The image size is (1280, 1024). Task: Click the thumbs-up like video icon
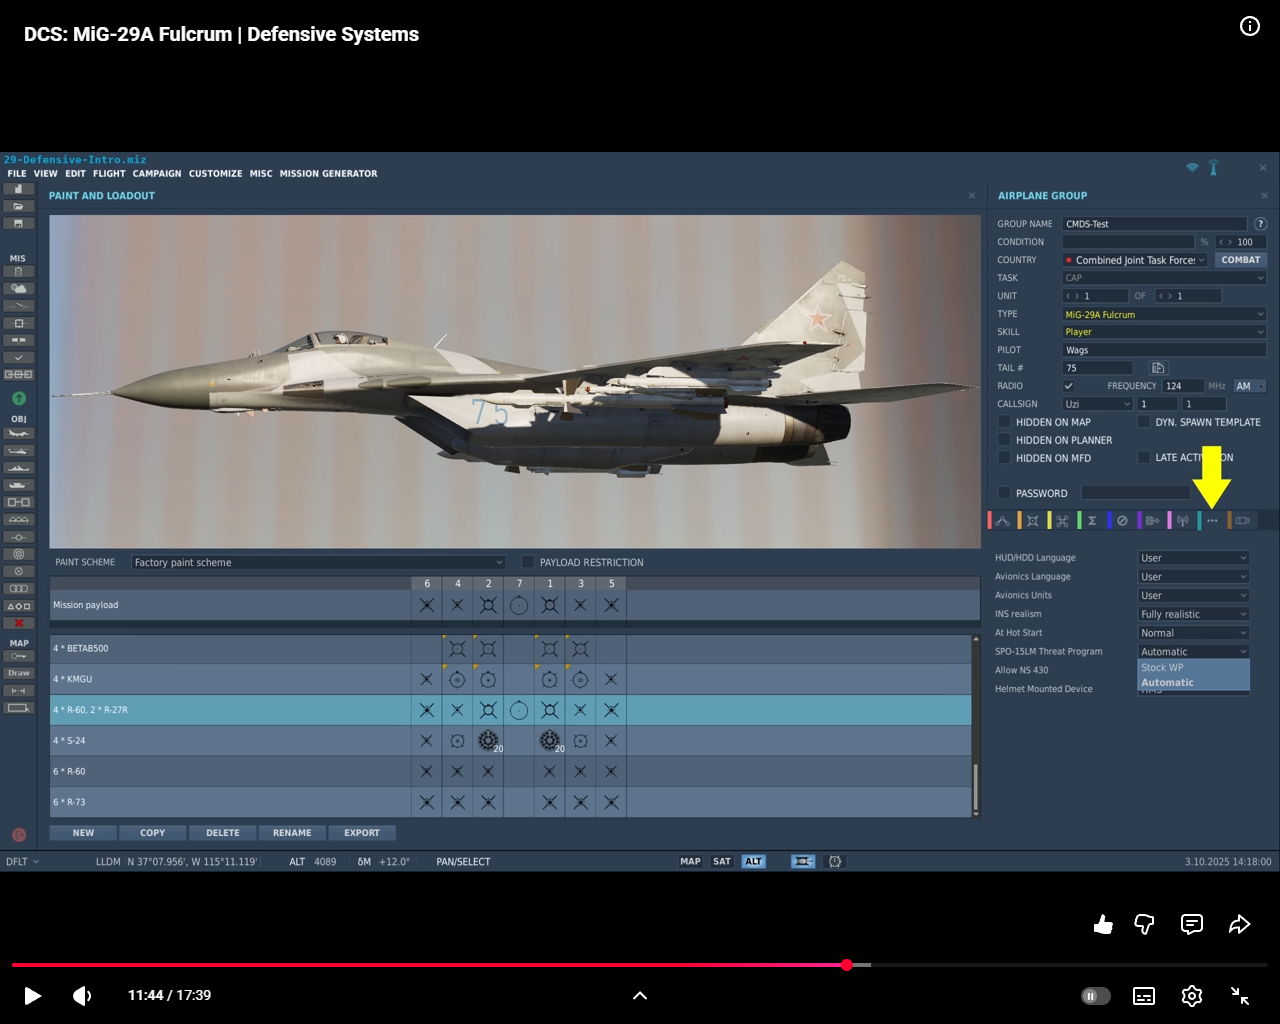click(1103, 924)
